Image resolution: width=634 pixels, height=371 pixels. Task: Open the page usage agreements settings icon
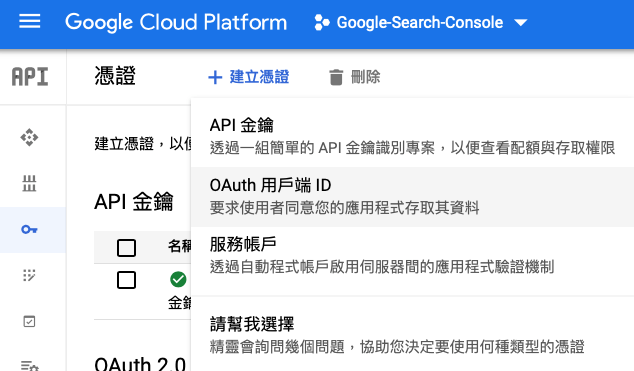[29, 366]
